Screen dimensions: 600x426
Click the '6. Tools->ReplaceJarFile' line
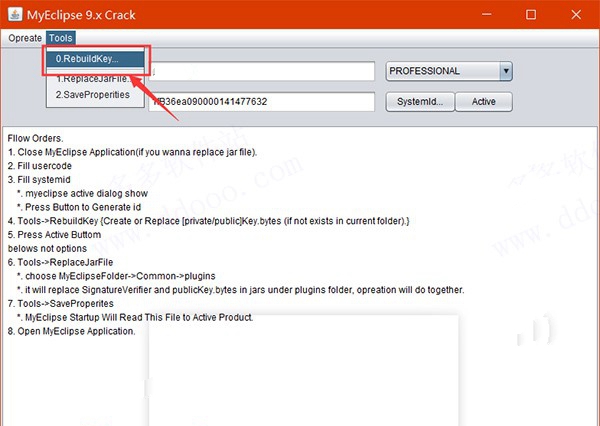point(60,262)
